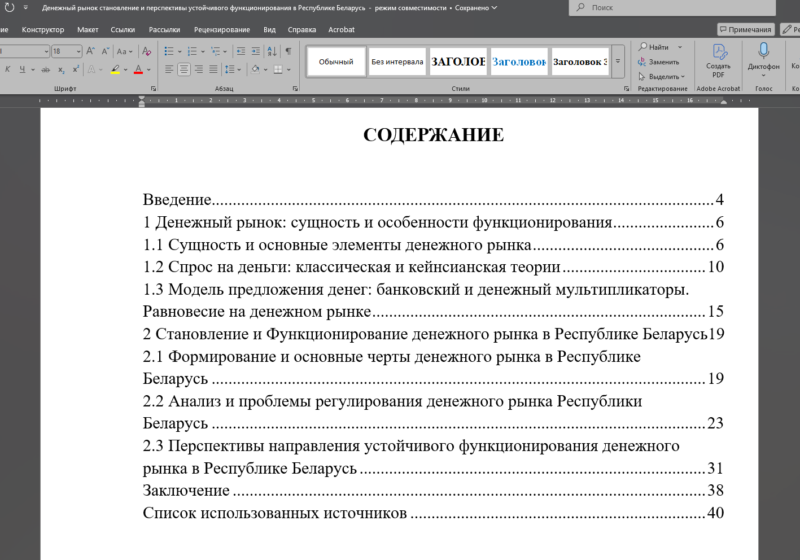Open the Выделить select dropdown

click(x=662, y=77)
